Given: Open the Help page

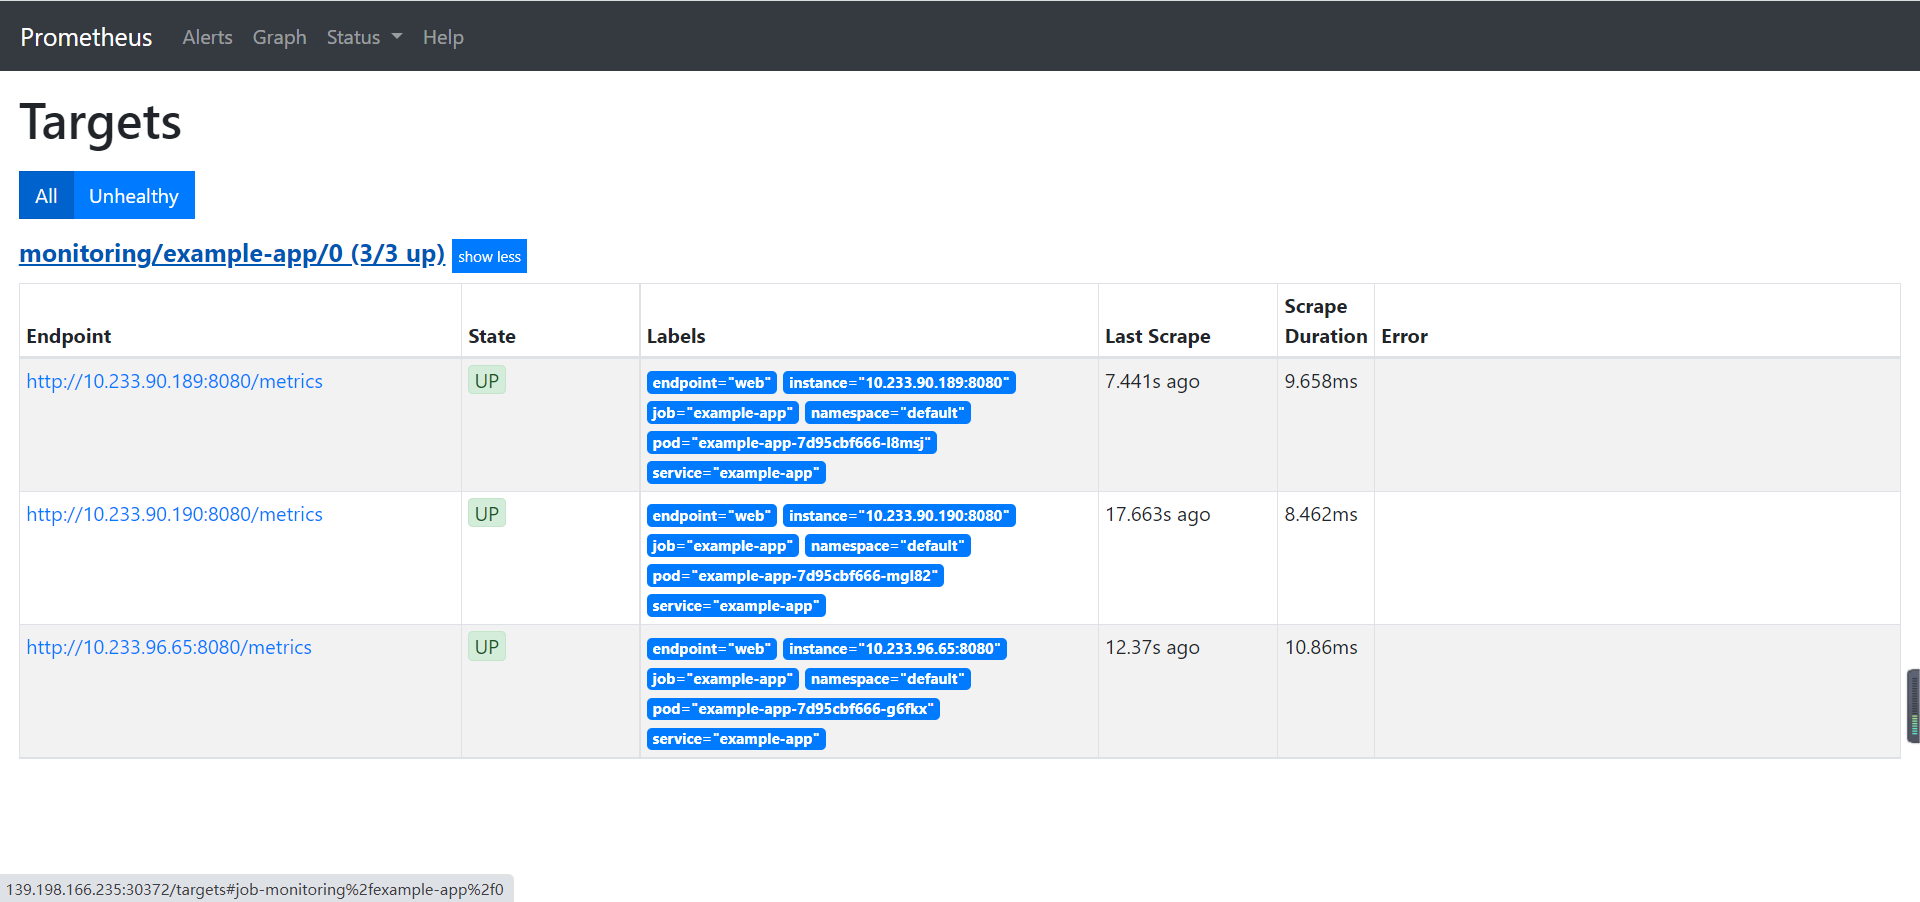Looking at the screenshot, I should click(443, 37).
